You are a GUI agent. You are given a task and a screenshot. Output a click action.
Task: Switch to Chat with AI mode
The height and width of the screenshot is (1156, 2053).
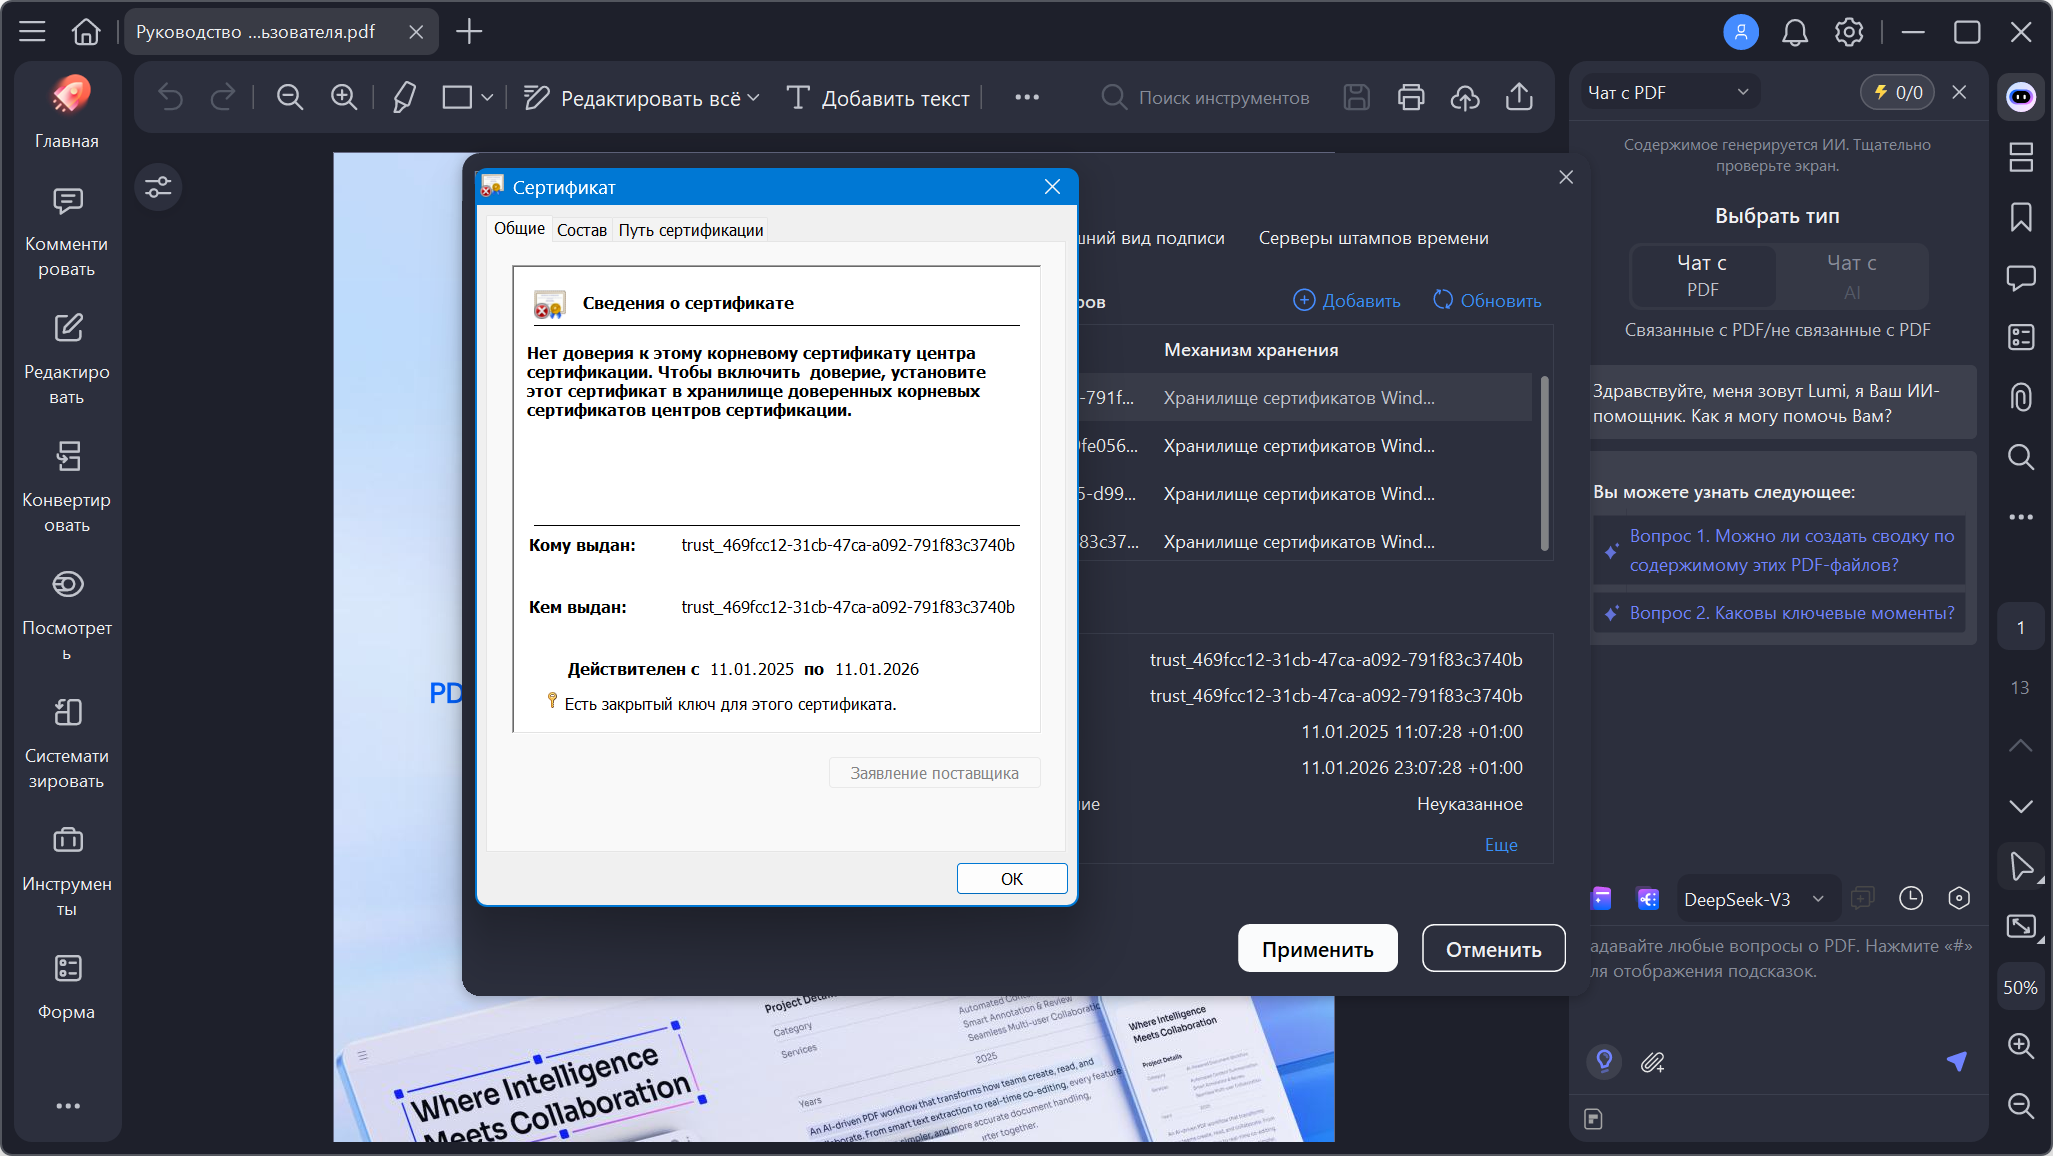click(1851, 275)
